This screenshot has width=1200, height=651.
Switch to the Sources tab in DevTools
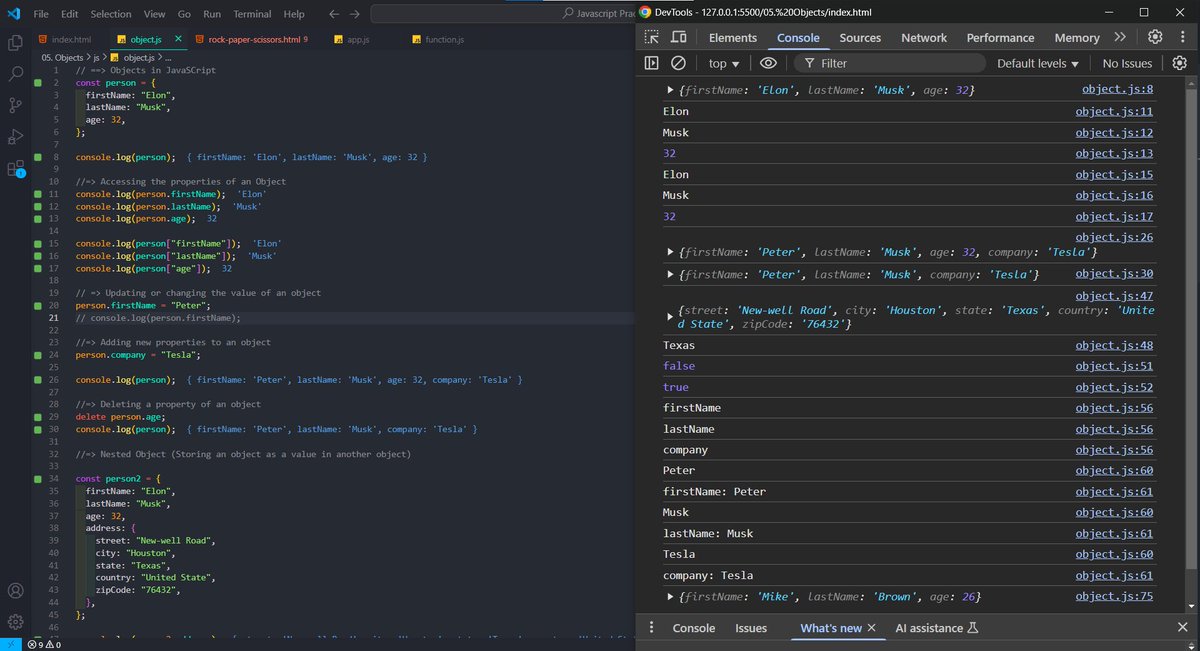coord(860,37)
